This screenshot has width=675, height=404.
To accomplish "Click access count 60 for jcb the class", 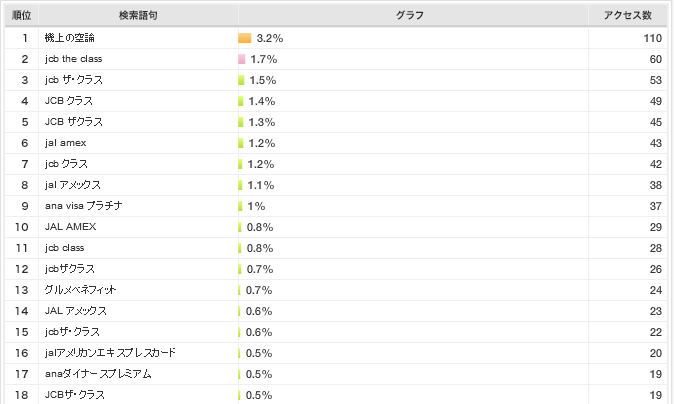I will click(x=656, y=59).
